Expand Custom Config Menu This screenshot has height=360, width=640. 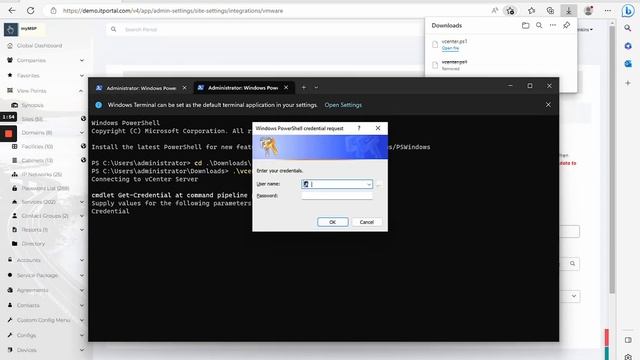tap(82, 320)
